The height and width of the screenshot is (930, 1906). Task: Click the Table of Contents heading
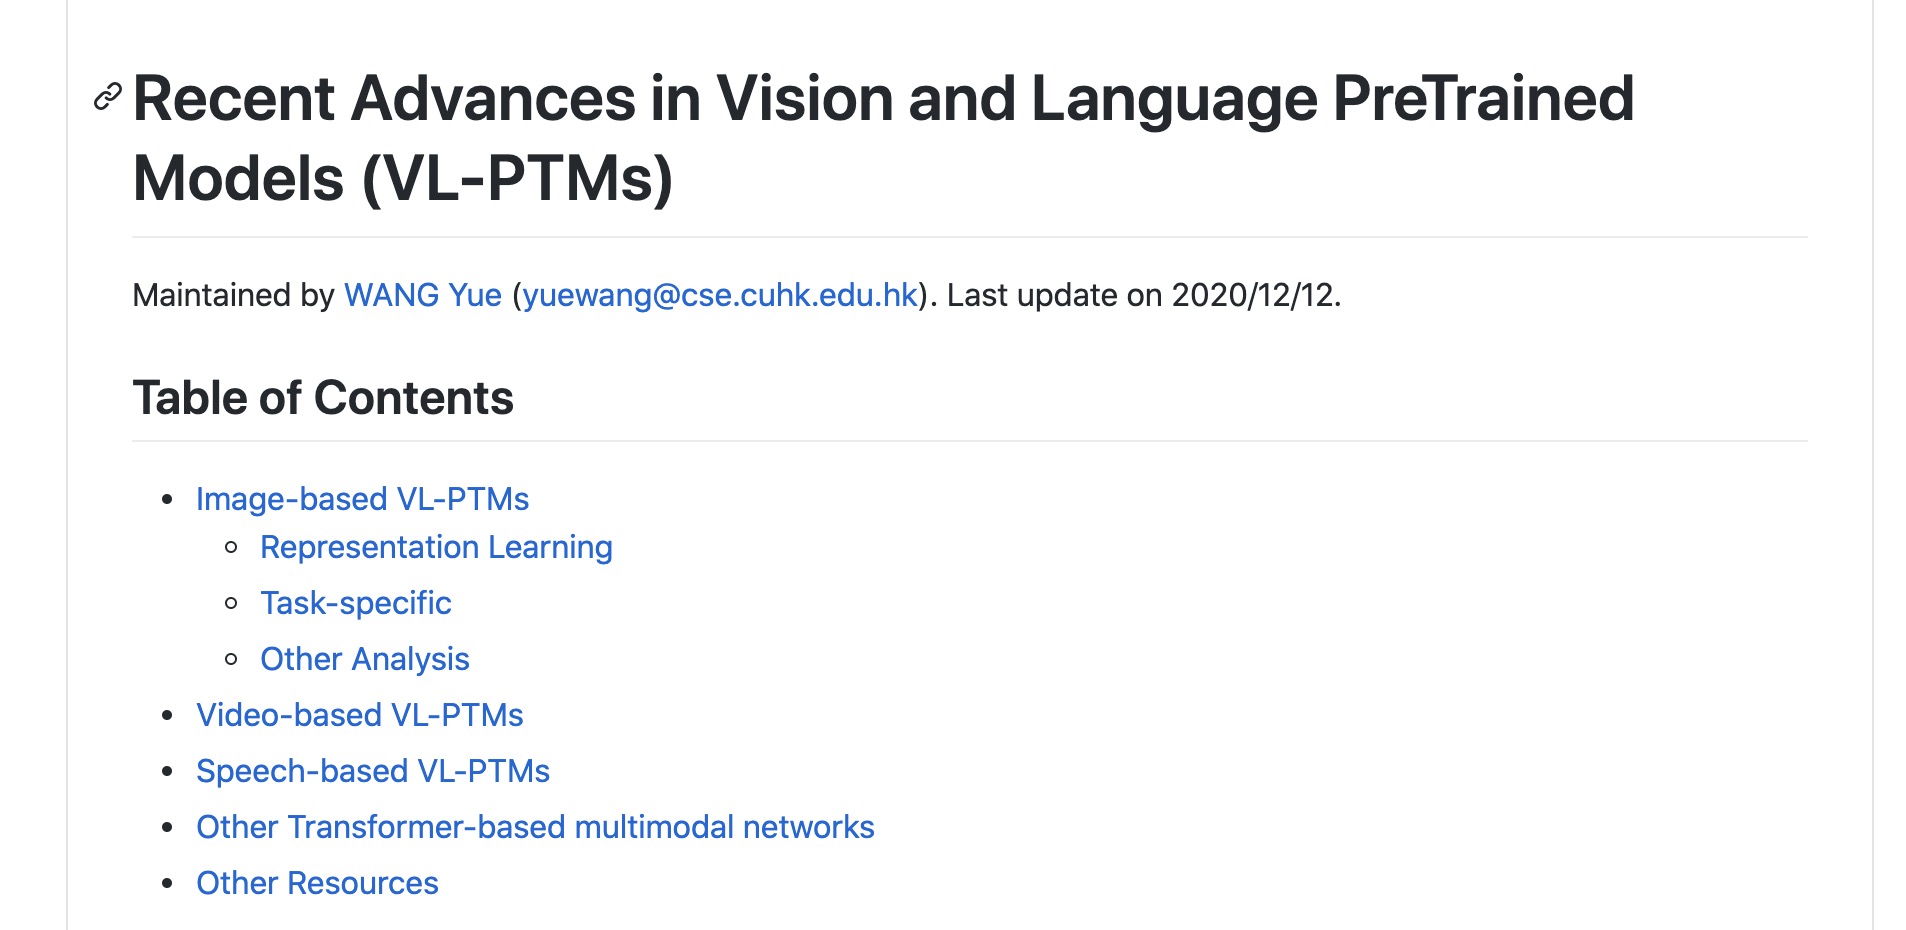coord(323,398)
